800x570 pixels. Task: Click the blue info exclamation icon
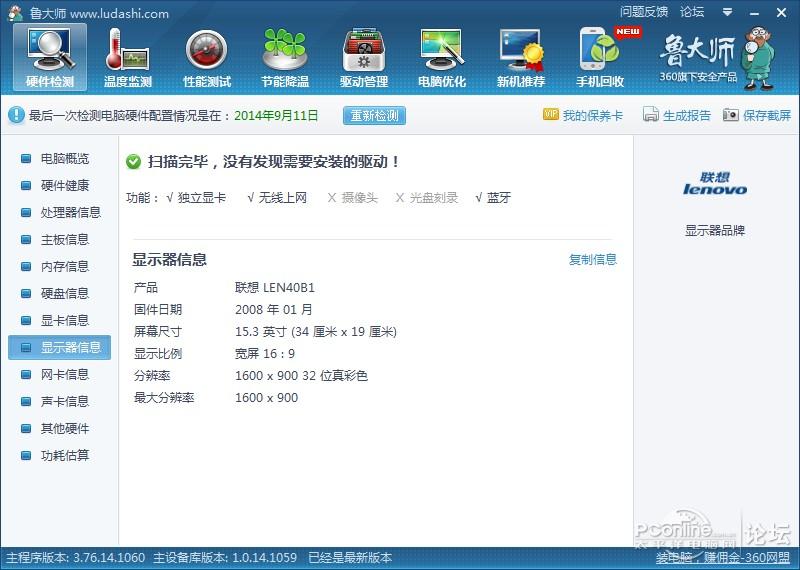click(16, 115)
